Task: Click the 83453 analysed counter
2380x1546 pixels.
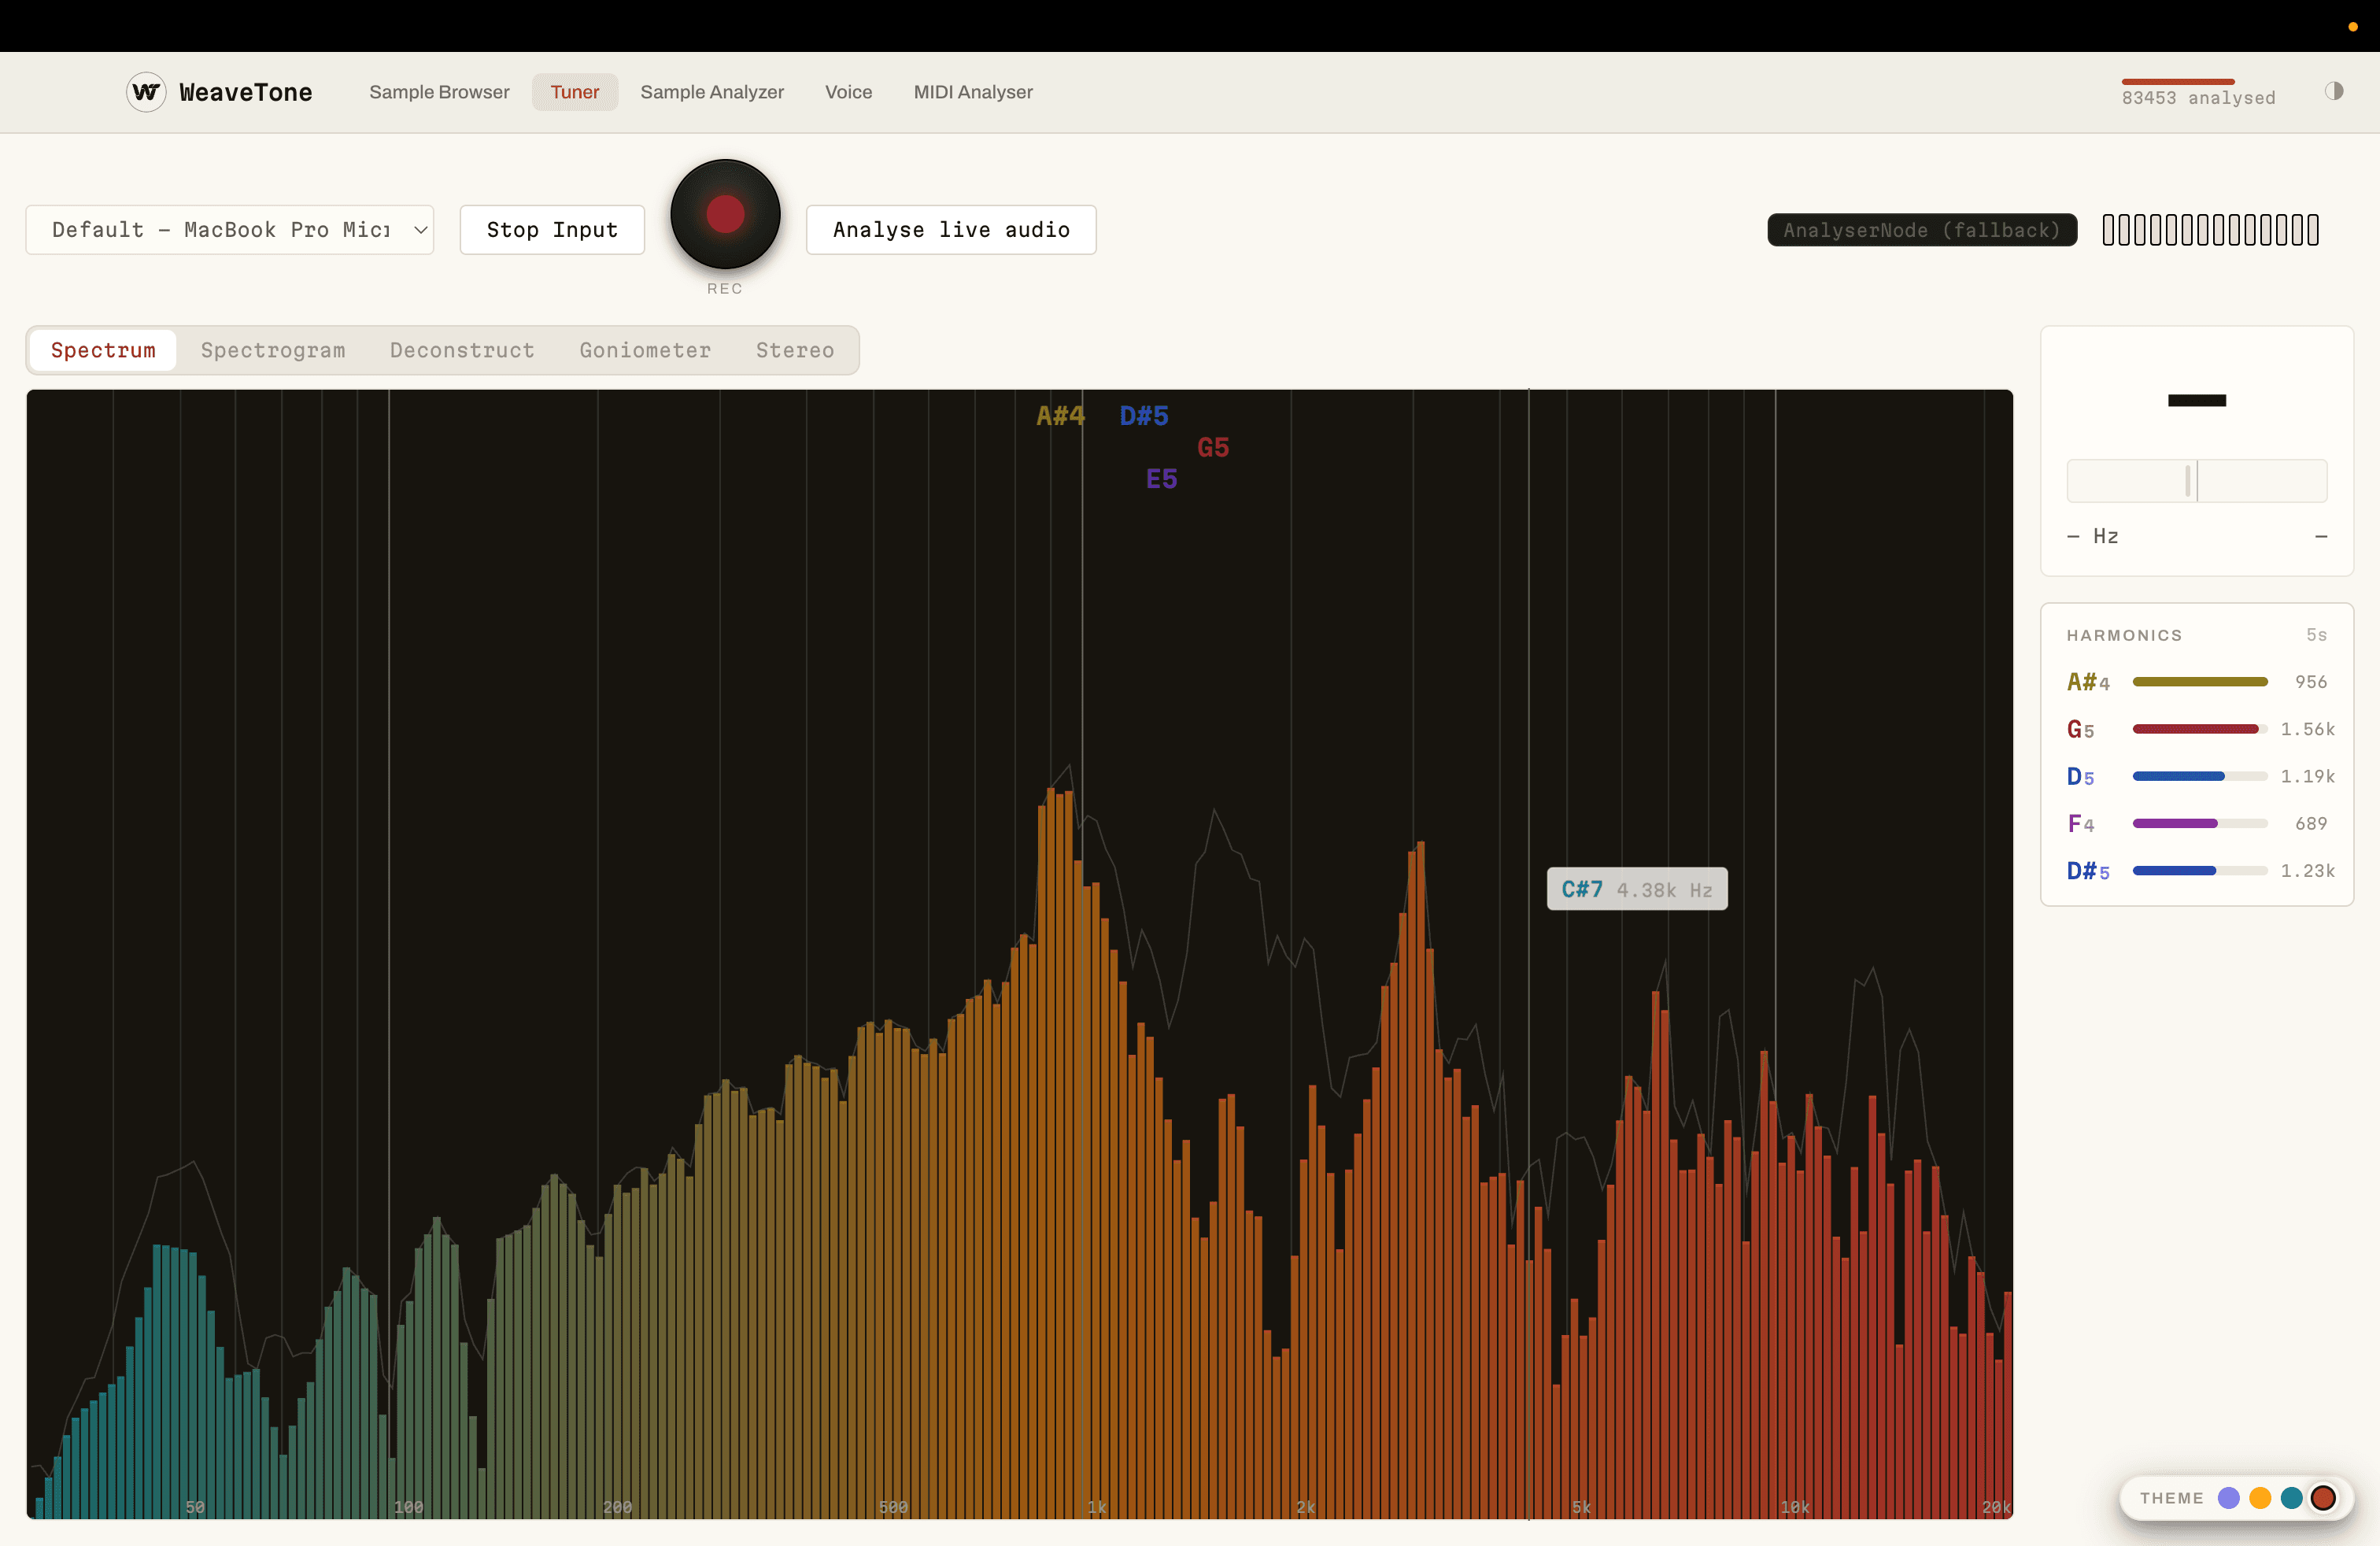Action: (x=2198, y=98)
